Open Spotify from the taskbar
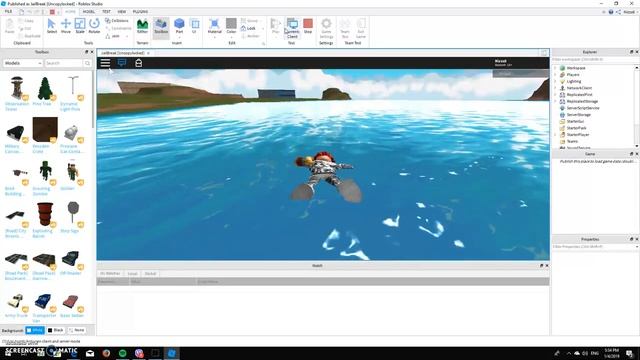 tap(122, 353)
